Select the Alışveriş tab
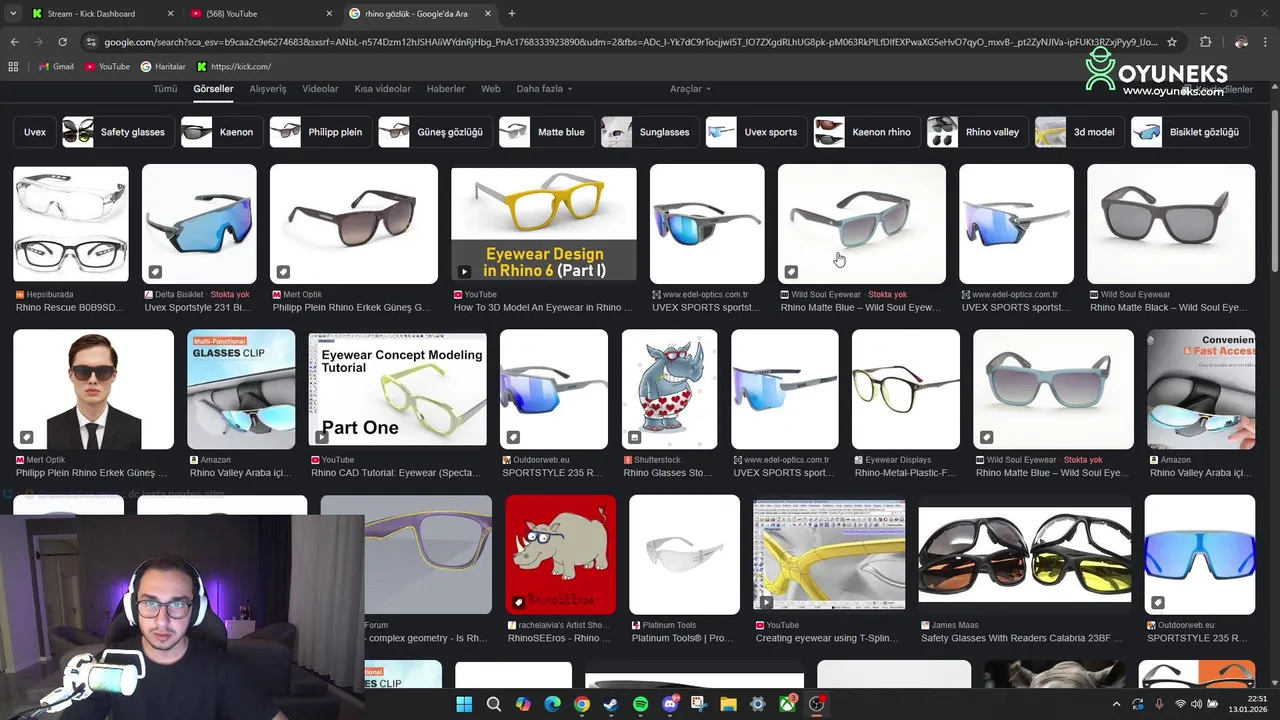 point(267,89)
